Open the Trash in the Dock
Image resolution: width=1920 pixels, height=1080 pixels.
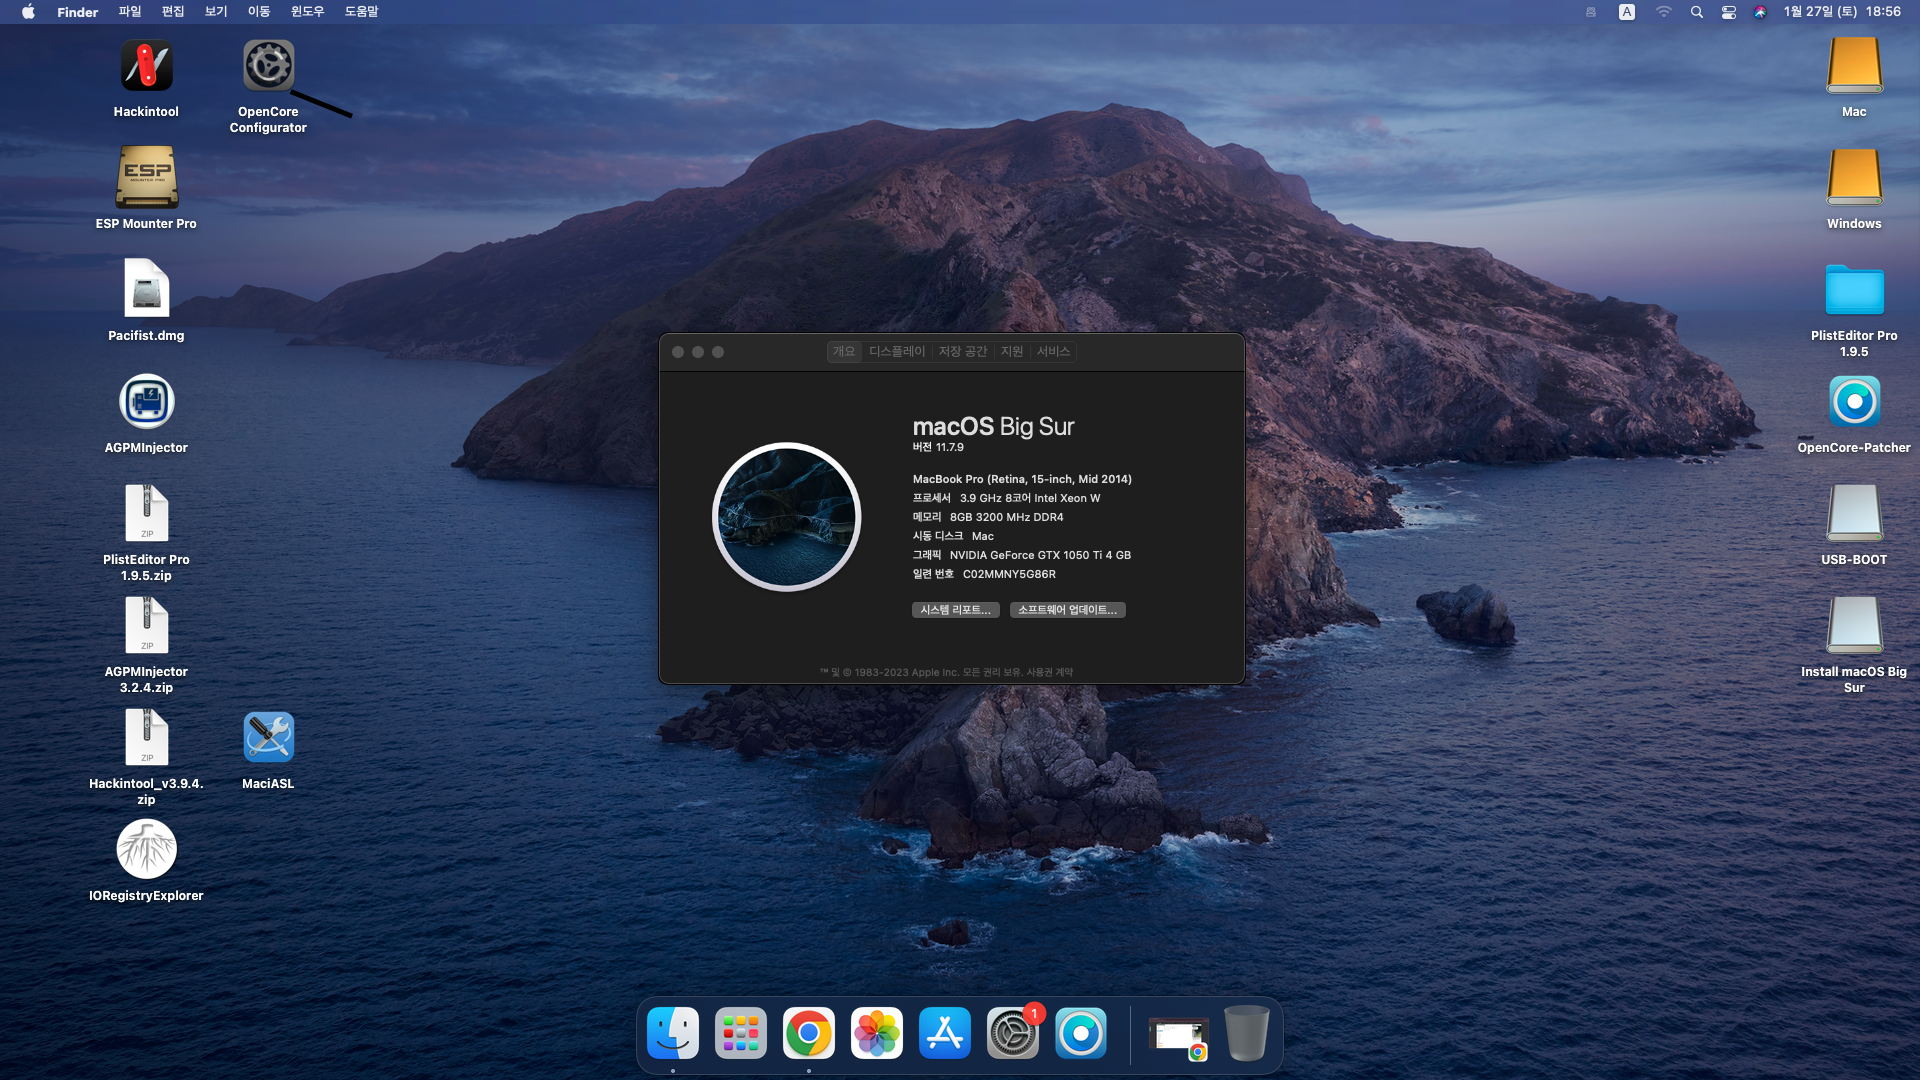(1247, 1033)
